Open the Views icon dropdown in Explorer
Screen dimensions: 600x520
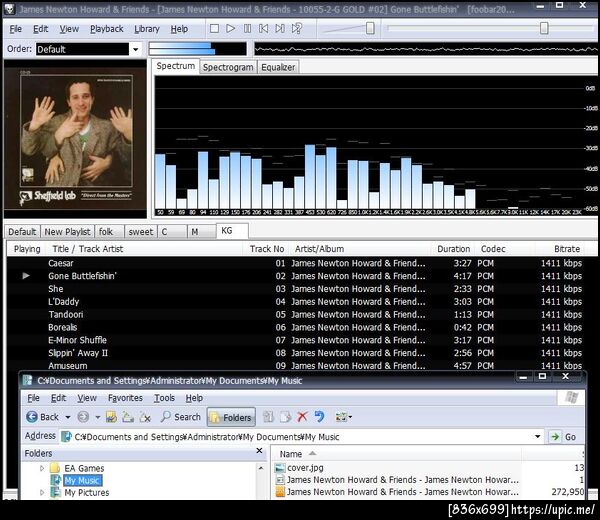click(343, 417)
